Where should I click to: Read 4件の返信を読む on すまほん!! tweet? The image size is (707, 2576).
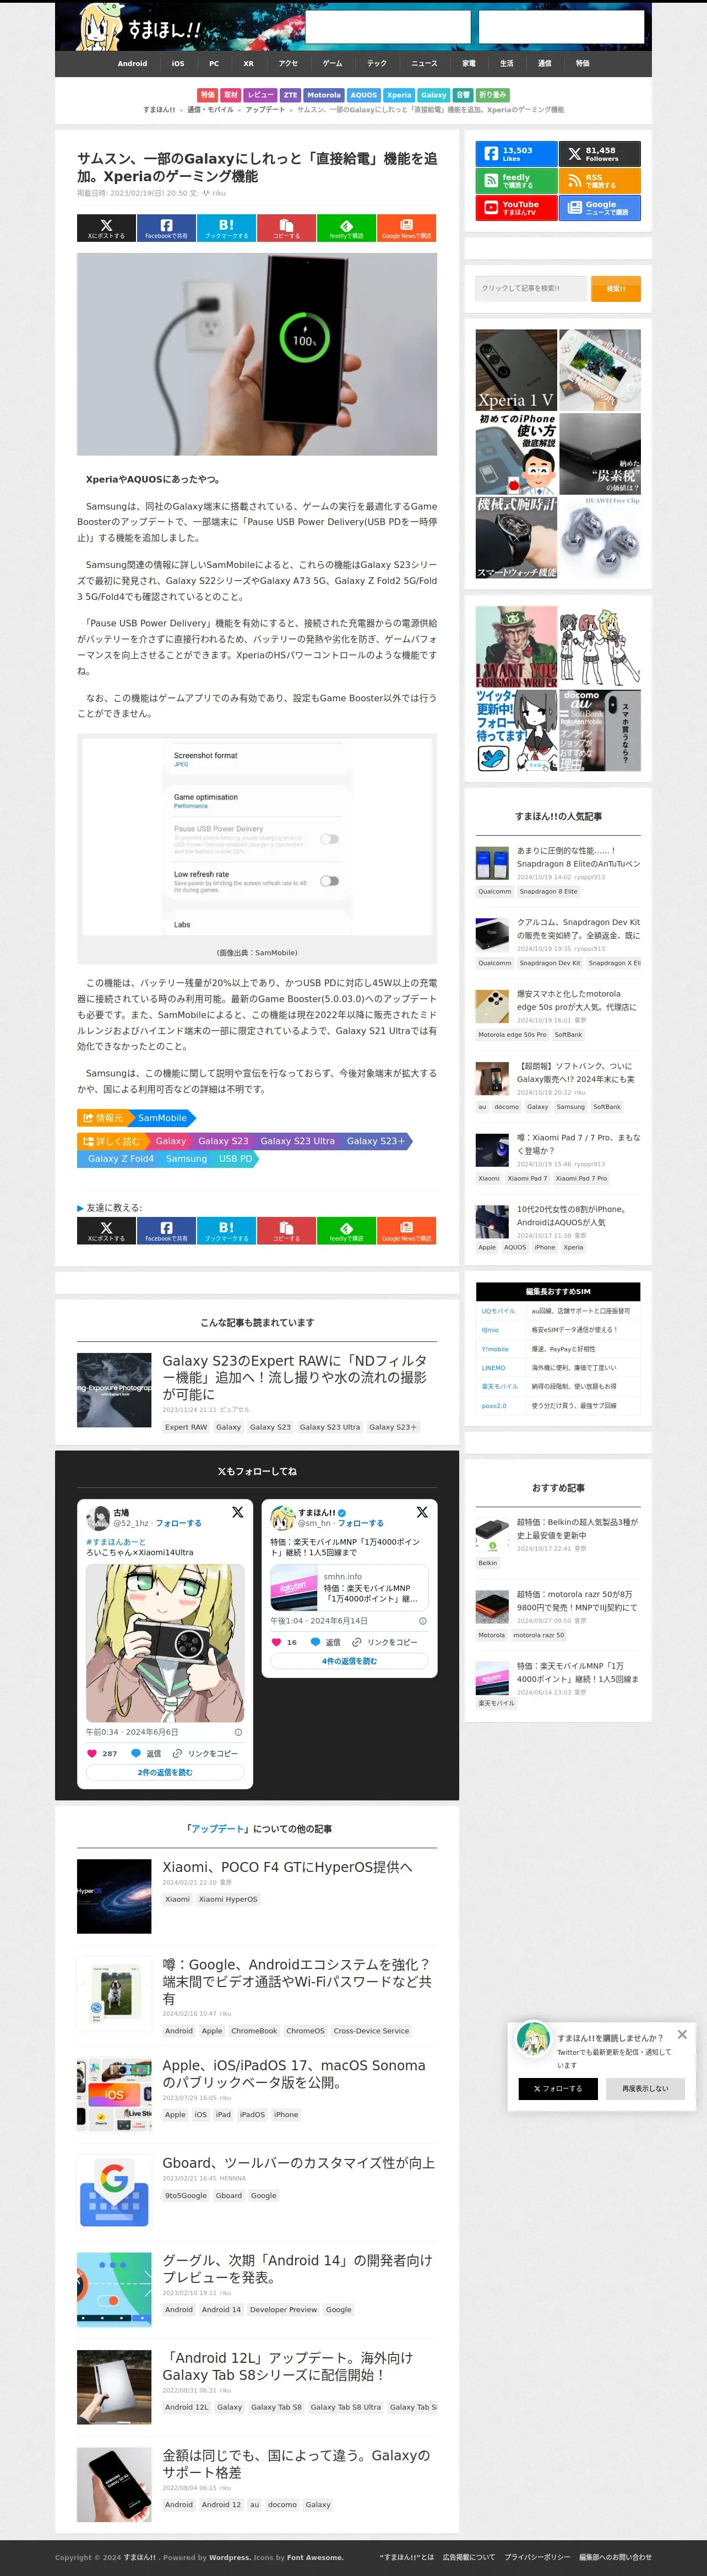coord(349,1661)
